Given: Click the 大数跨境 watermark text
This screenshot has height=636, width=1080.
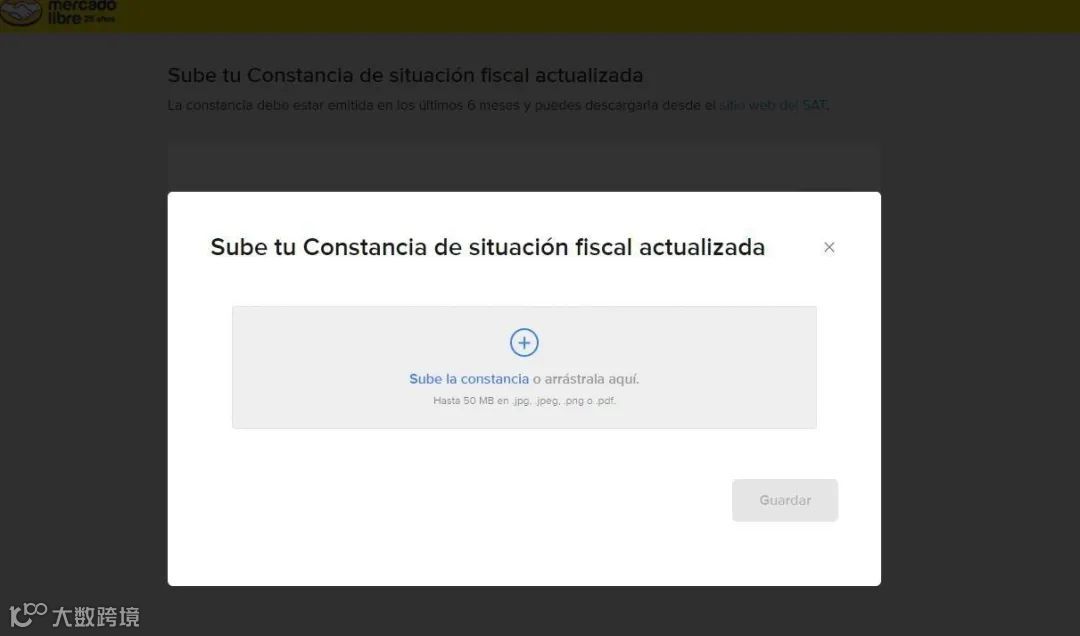Looking at the screenshot, I should tap(96, 617).
